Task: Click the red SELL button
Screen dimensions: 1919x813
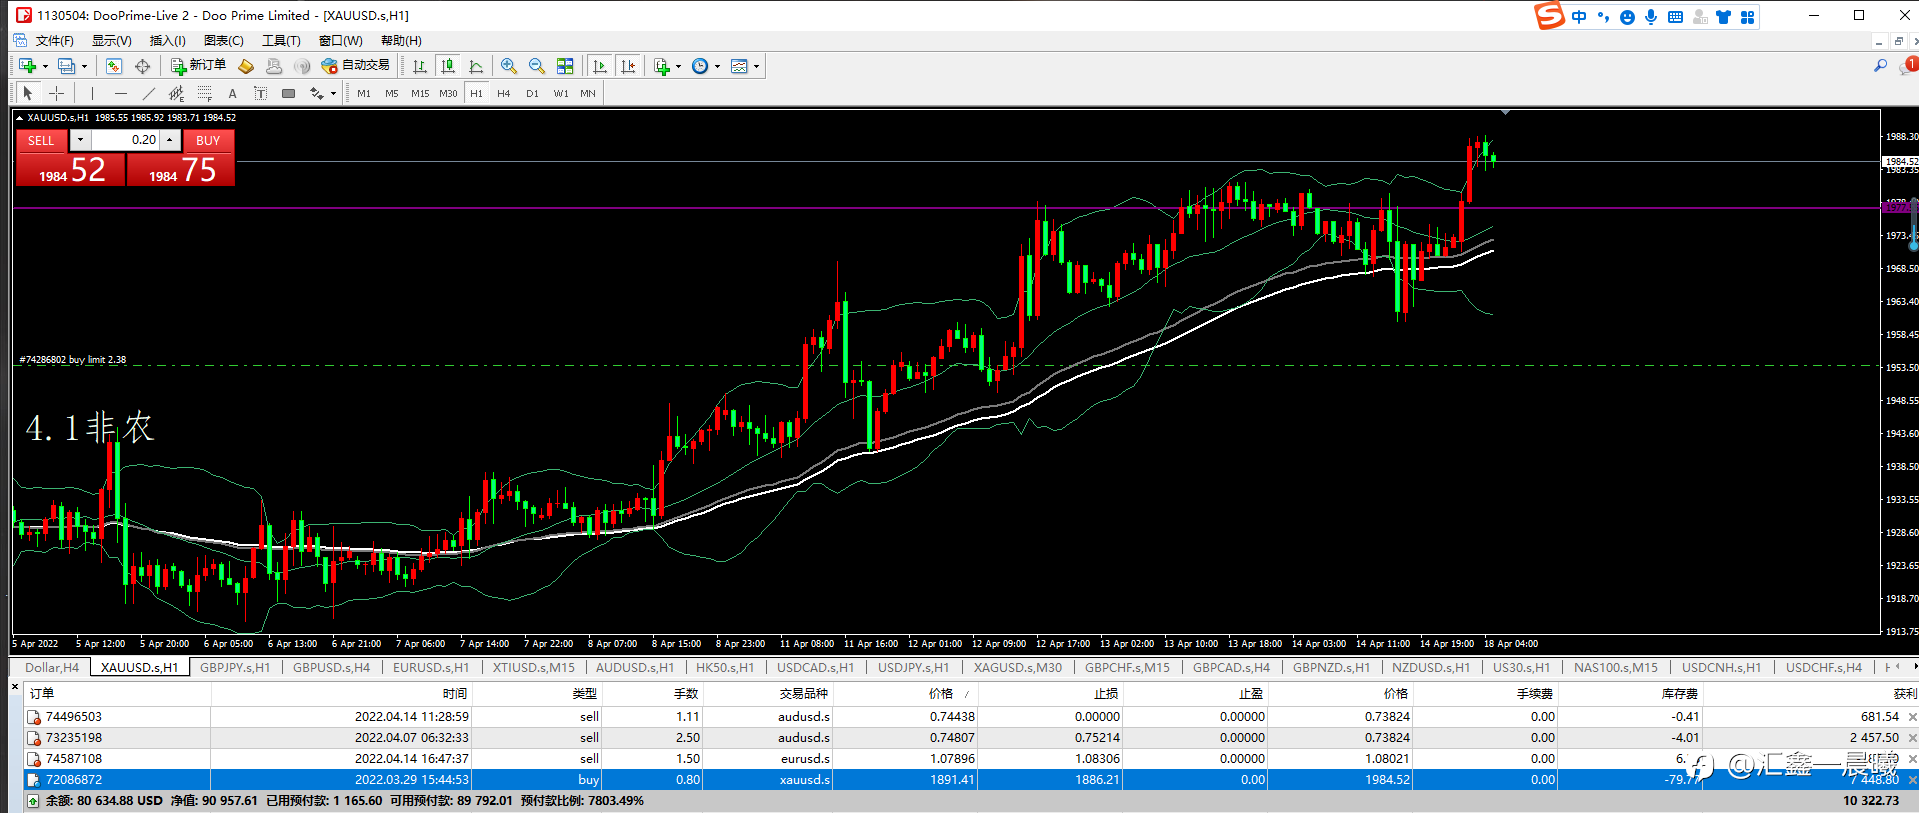Action: pos(41,140)
